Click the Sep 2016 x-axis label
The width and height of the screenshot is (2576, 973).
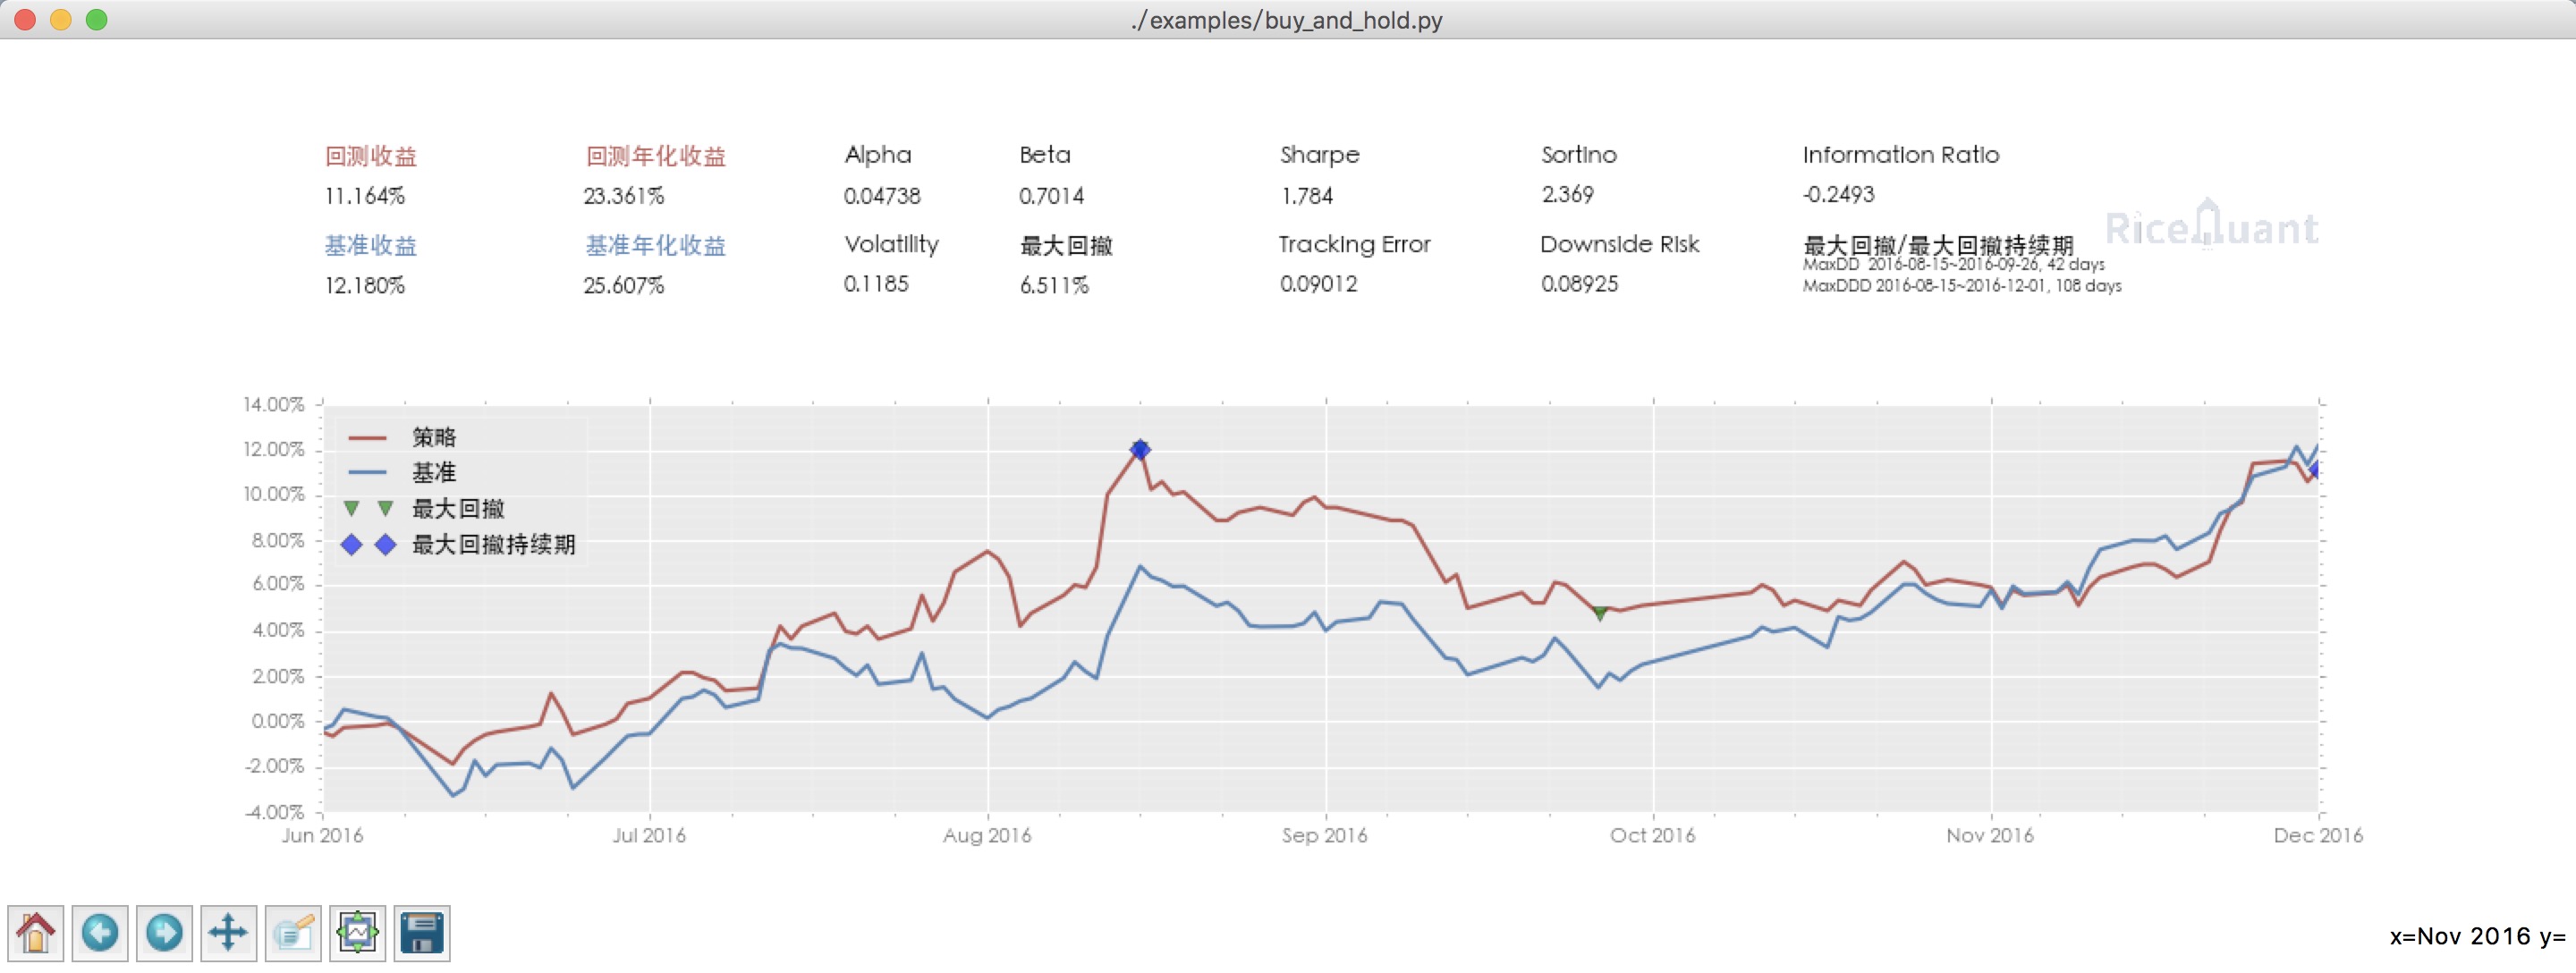click(x=1324, y=835)
